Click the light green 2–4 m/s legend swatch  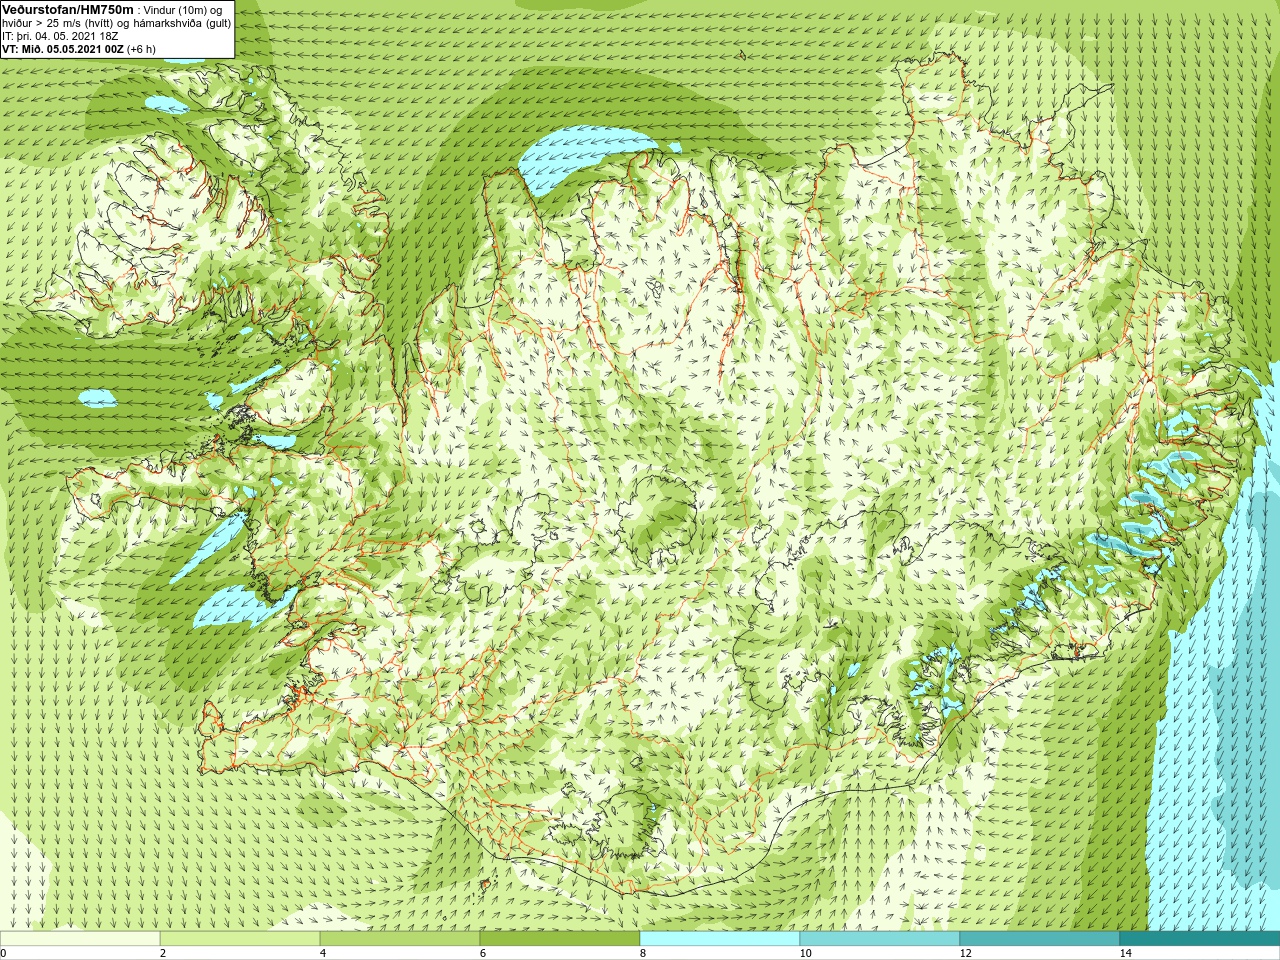tap(240, 939)
